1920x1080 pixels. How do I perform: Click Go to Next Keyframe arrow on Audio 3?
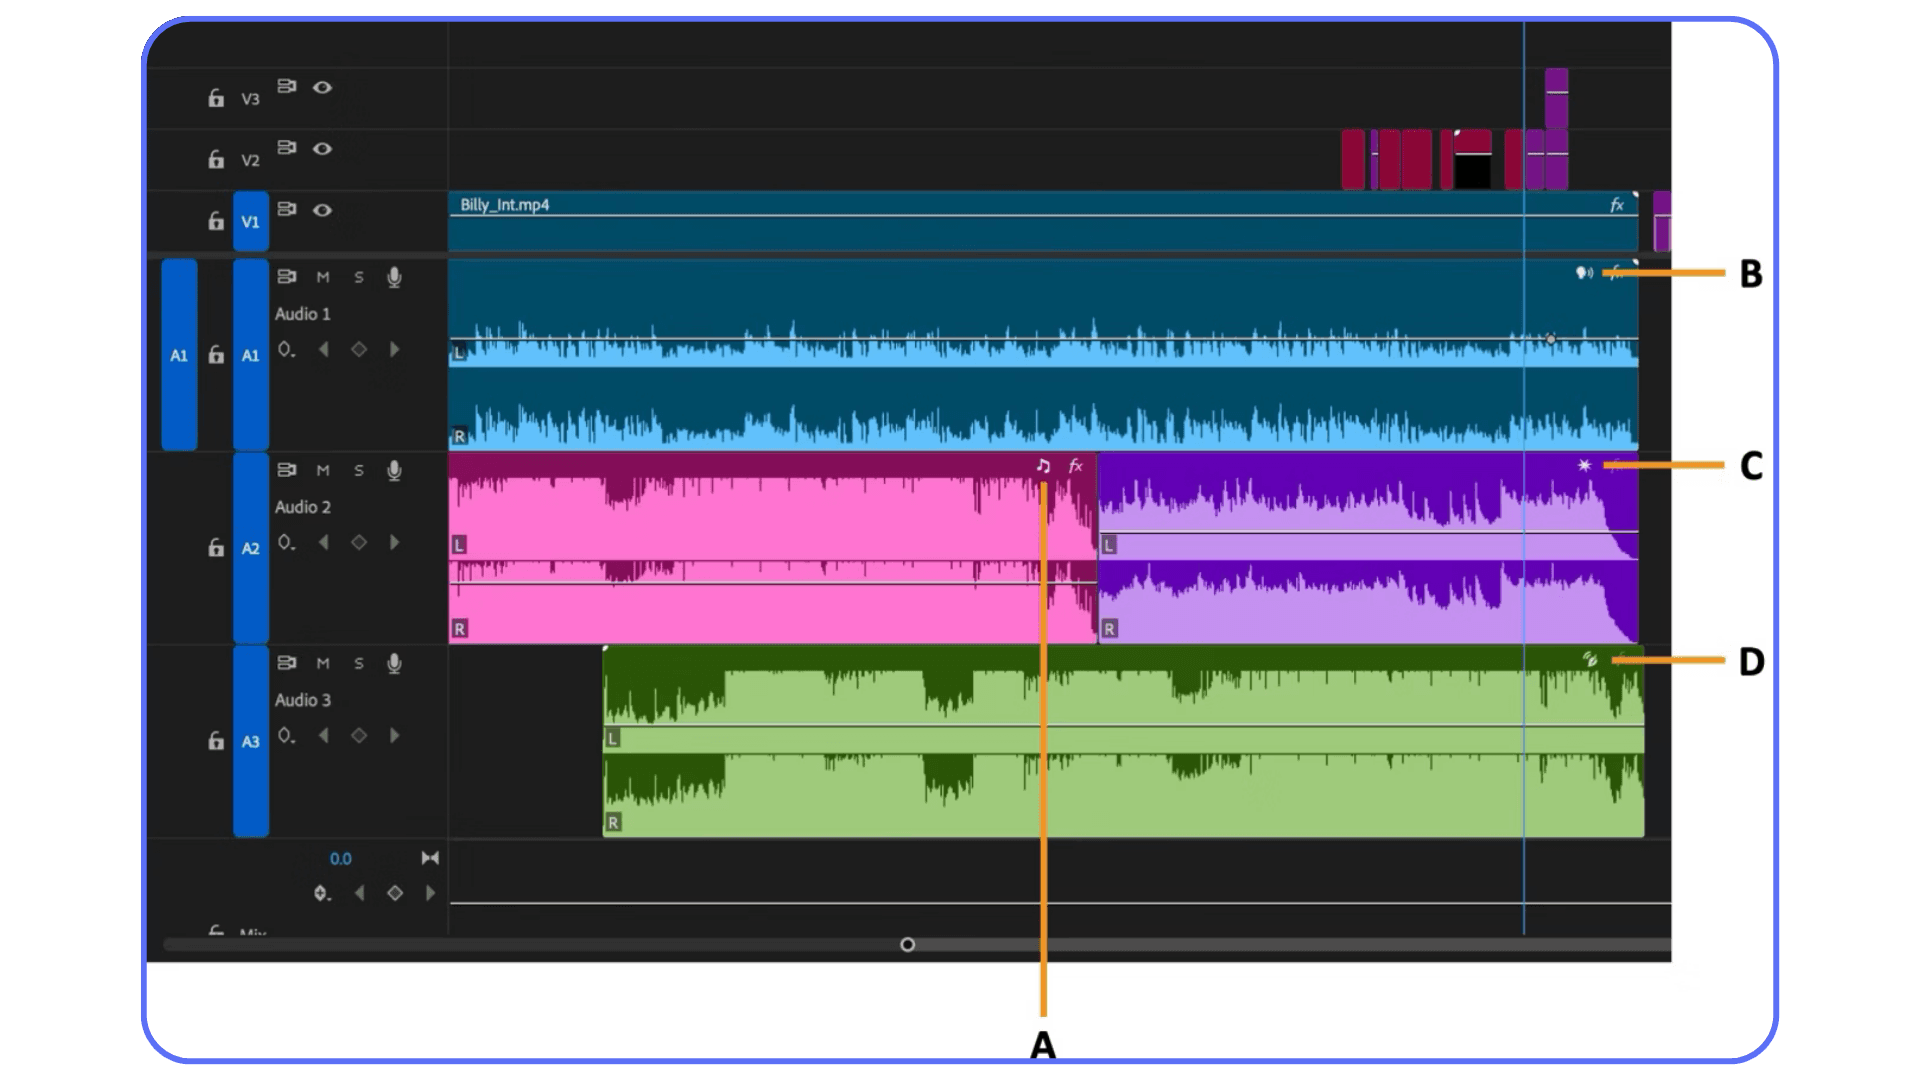(x=393, y=733)
